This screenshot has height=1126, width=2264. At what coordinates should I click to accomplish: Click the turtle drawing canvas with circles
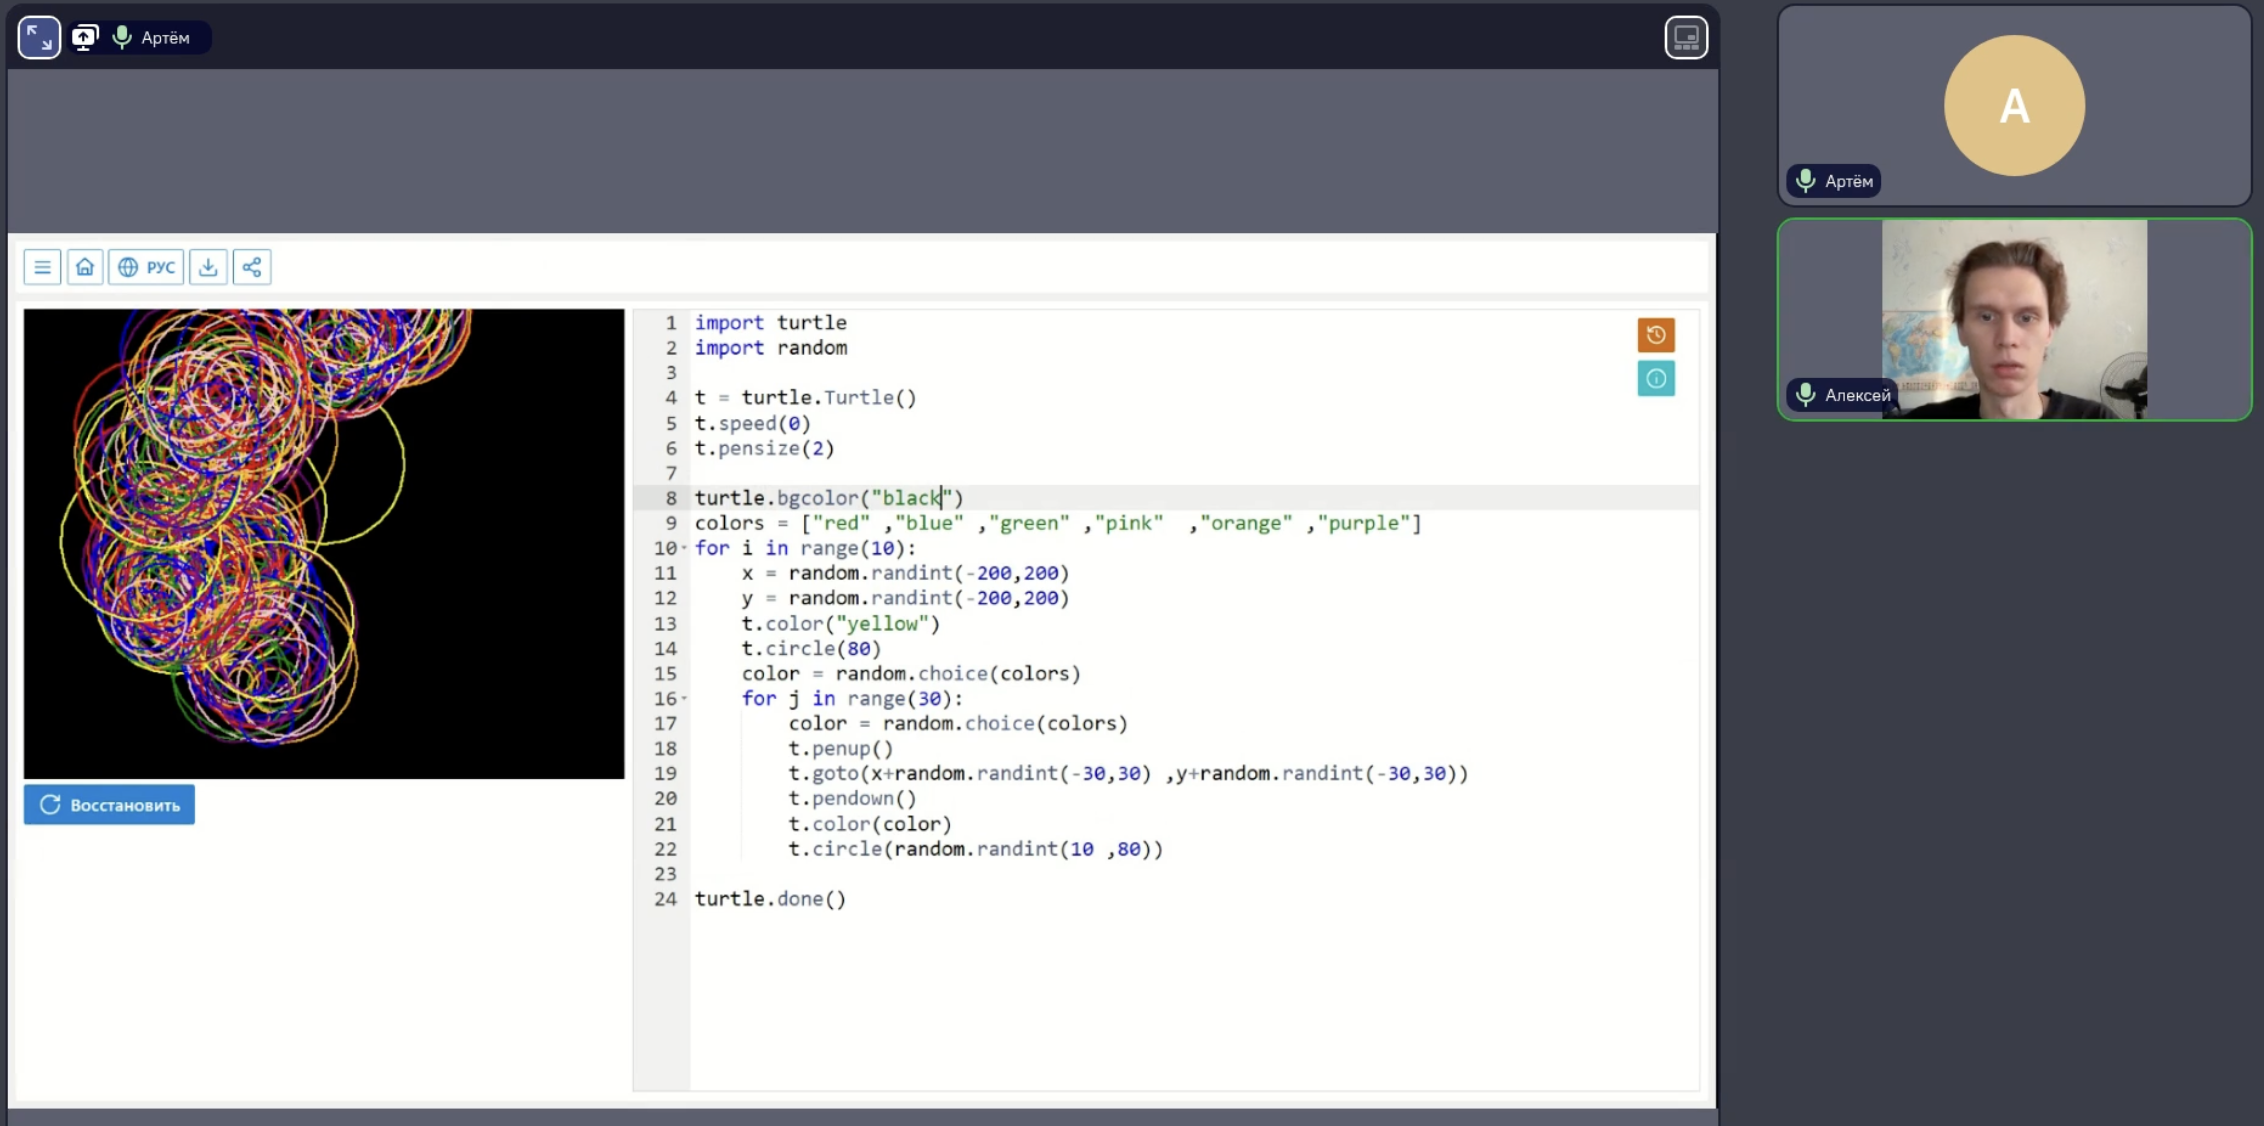pyautogui.click(x=324, y=543)
